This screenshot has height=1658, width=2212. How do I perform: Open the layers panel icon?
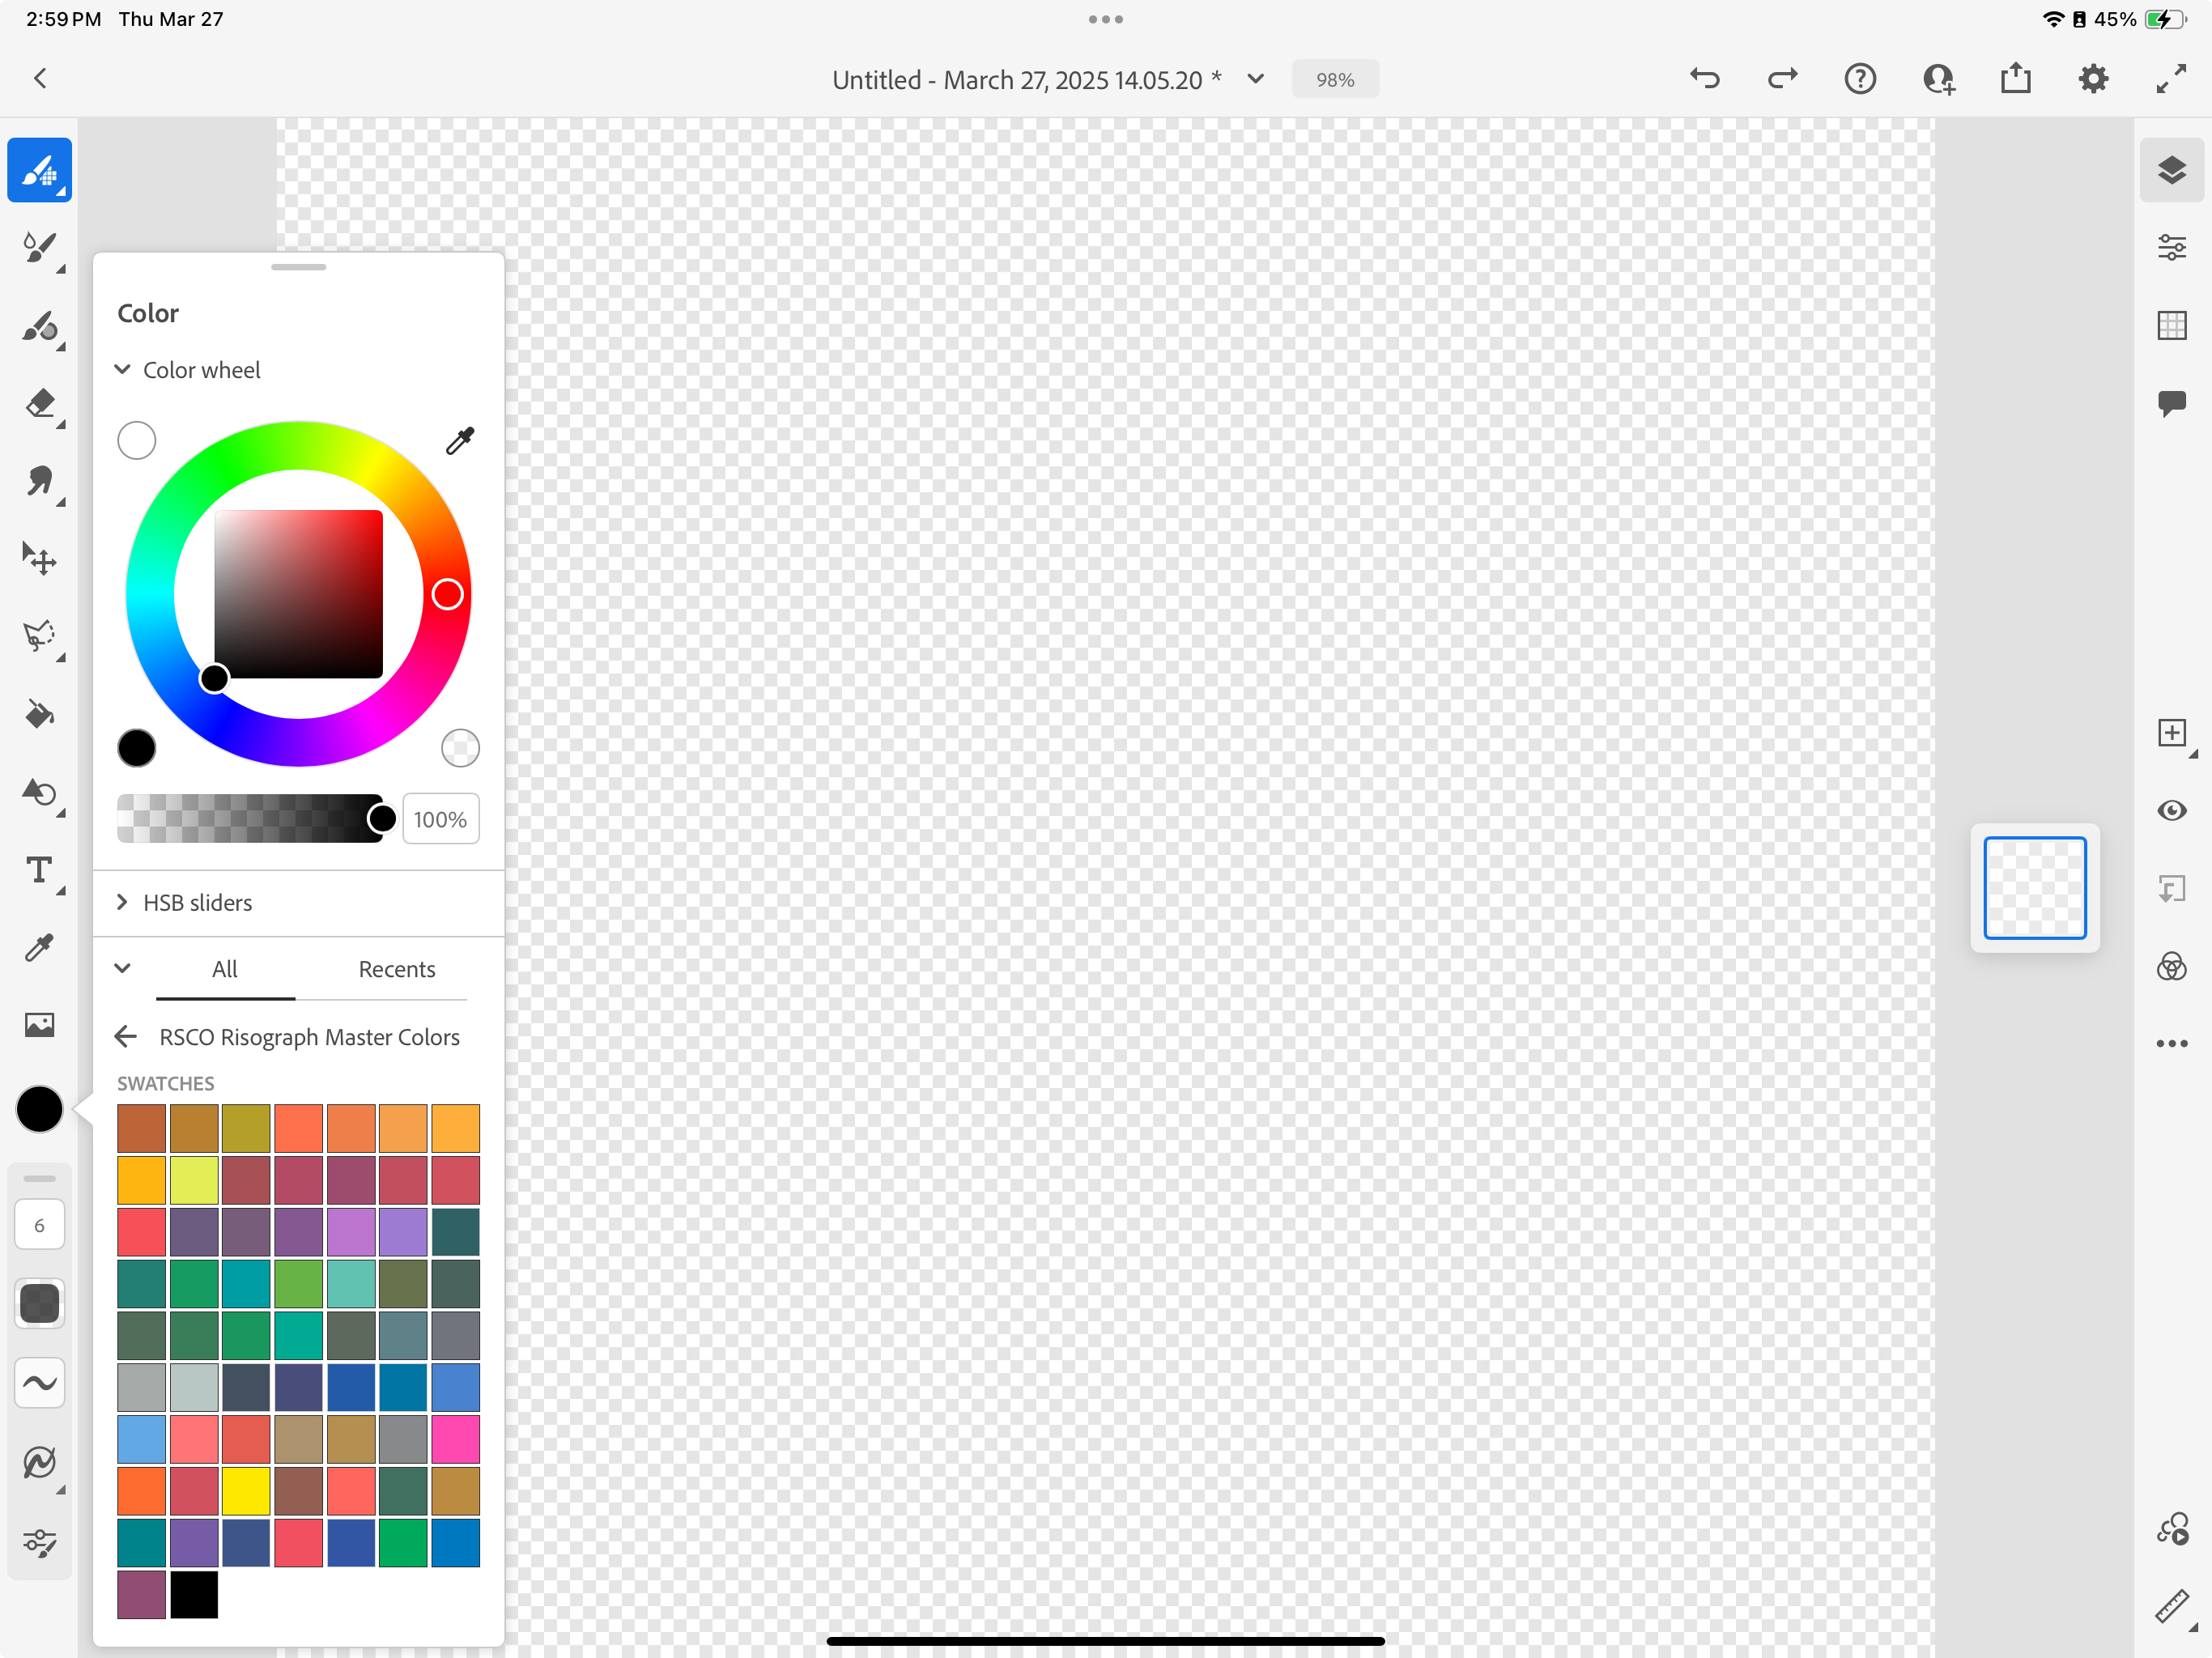pos(2172,170)
